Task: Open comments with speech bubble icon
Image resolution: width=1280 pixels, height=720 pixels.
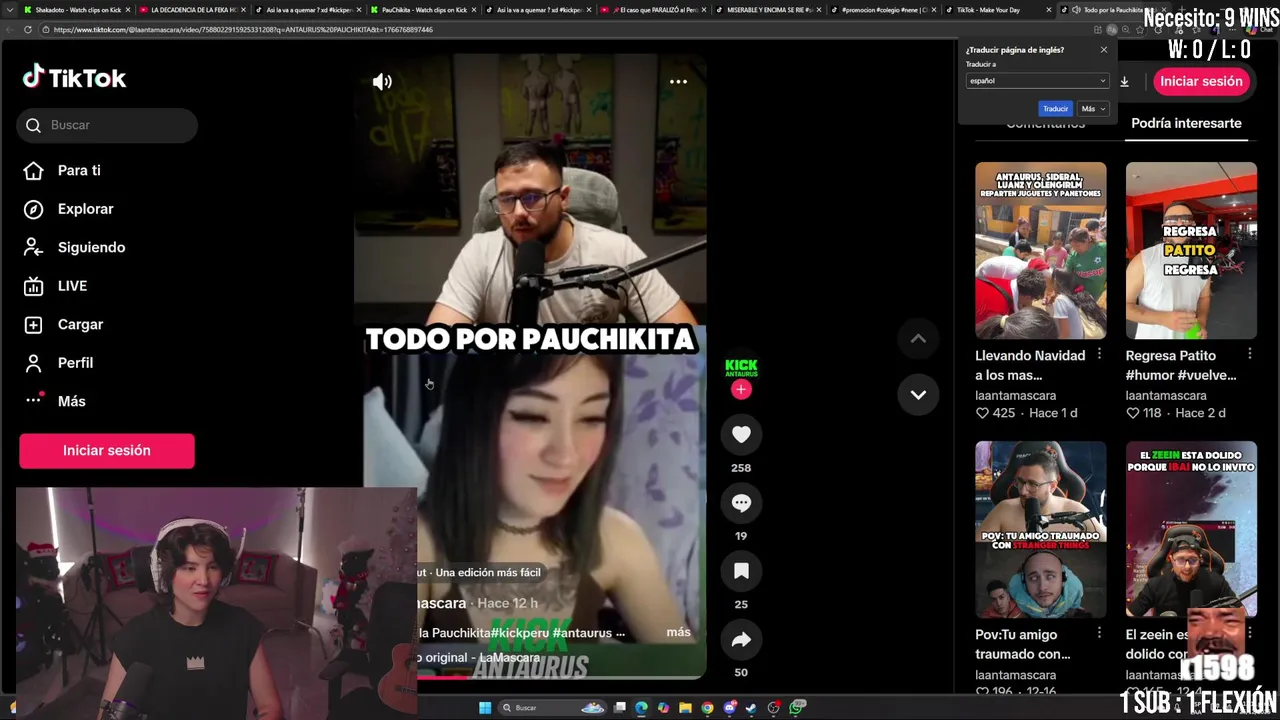Action: coord(741,503)
